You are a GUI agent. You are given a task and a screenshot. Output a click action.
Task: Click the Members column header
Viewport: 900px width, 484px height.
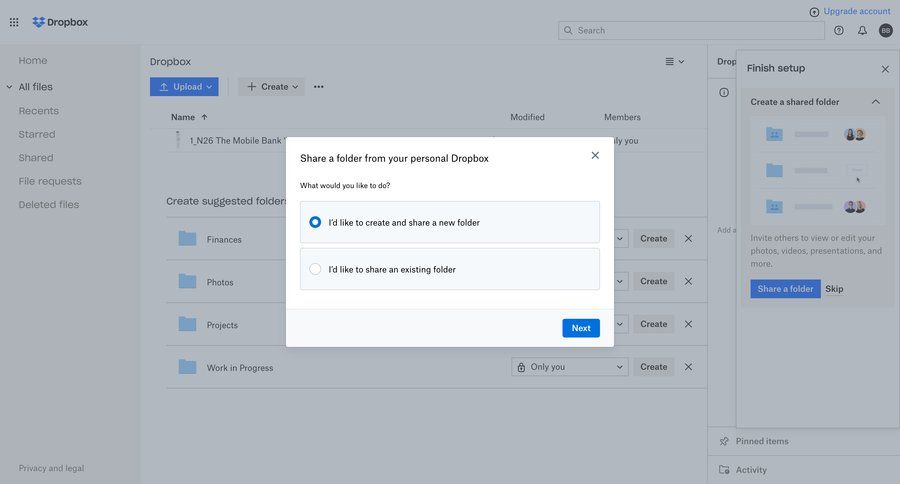coord(622,117)
